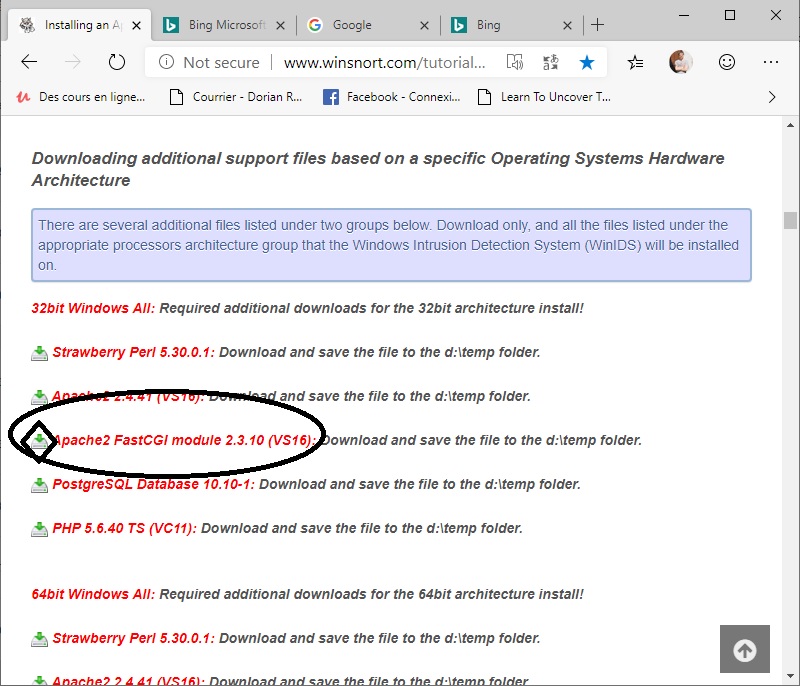Expand the favorites bar overflow chevron
Image resolution: width=800 pixels, height=686 pixels.
(771, 97)
